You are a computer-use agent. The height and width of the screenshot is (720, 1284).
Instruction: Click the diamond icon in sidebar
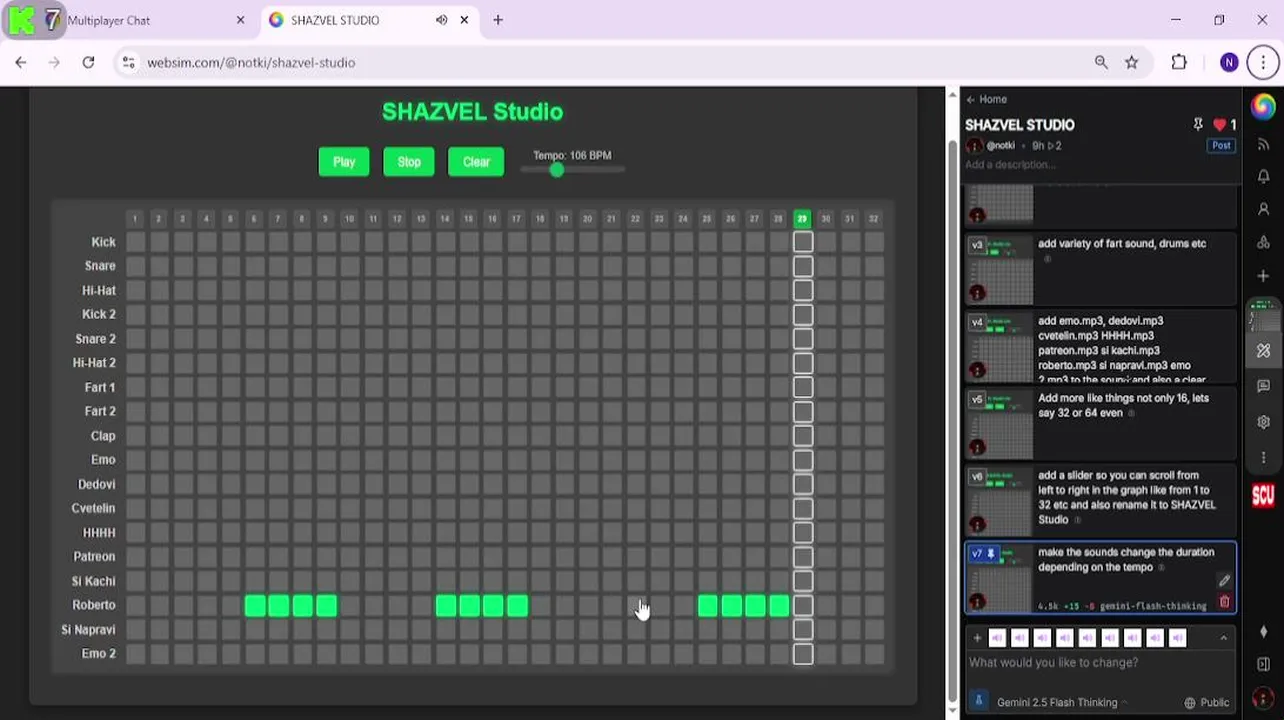(x=1263, y=631)
